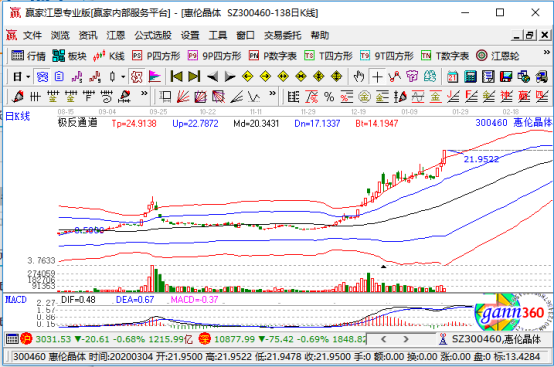Click the 300460 惠伦晶体 chart title

[x=513, y=123]
